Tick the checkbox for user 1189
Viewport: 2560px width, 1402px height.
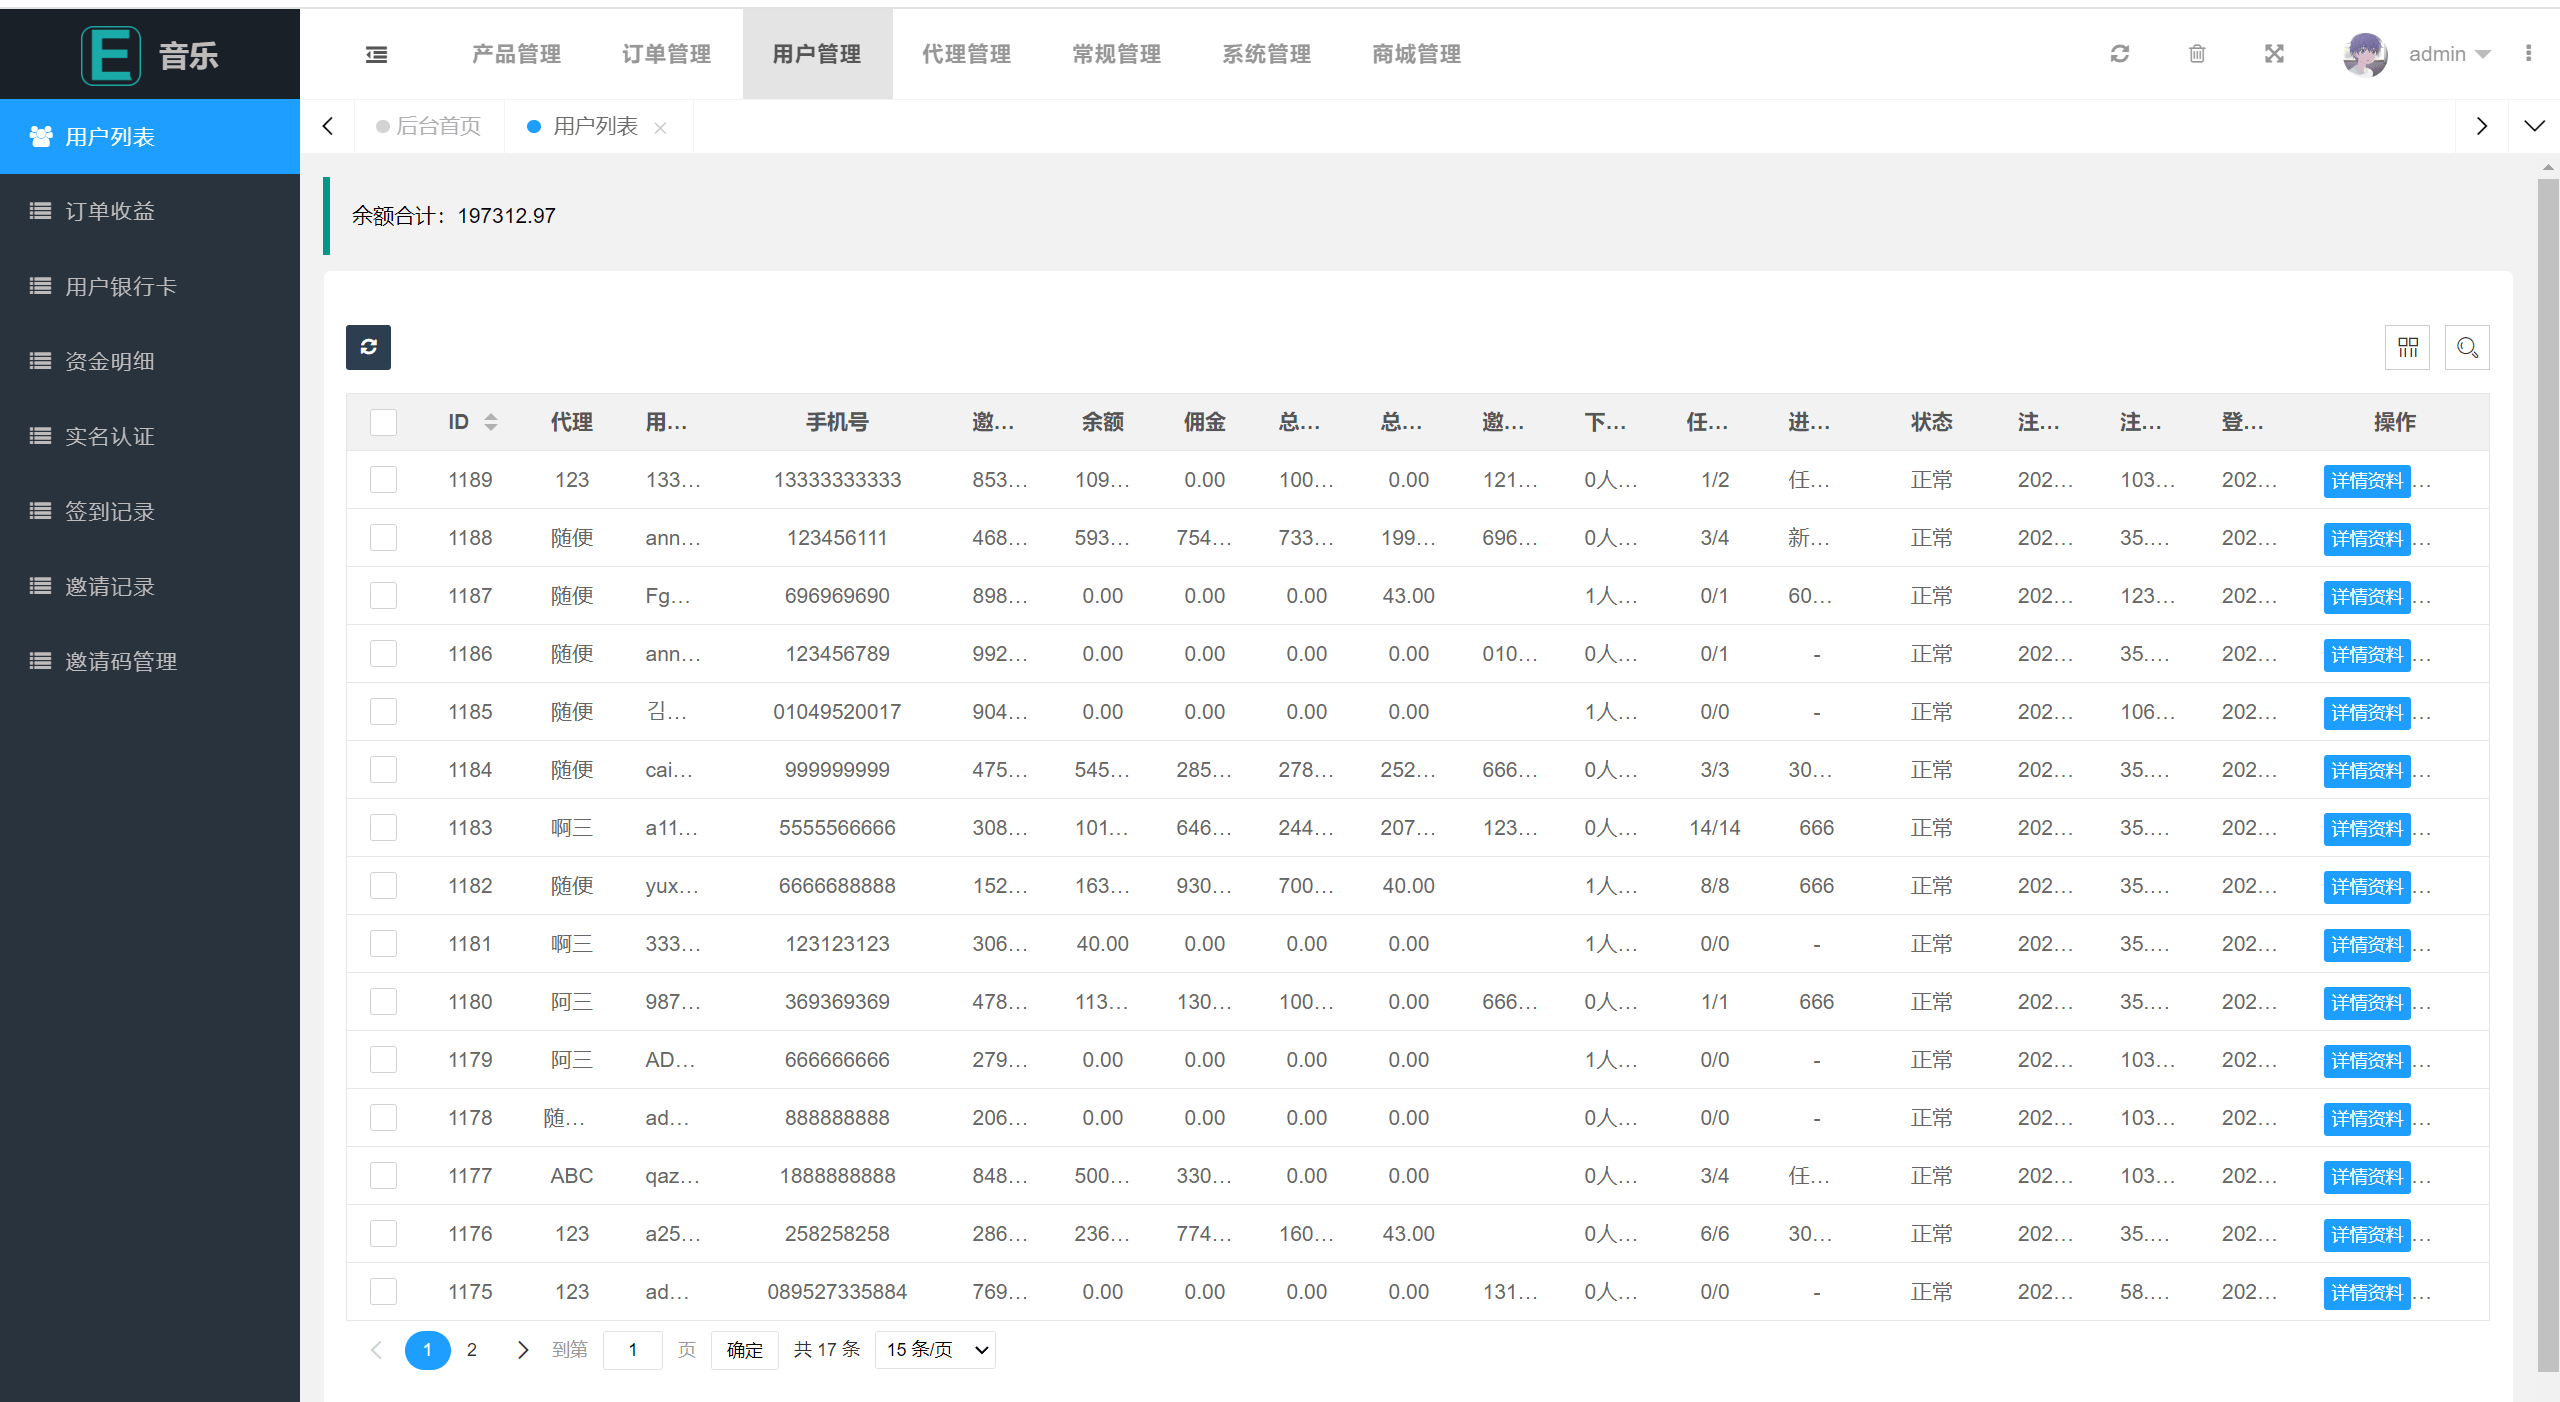point(383,480)
